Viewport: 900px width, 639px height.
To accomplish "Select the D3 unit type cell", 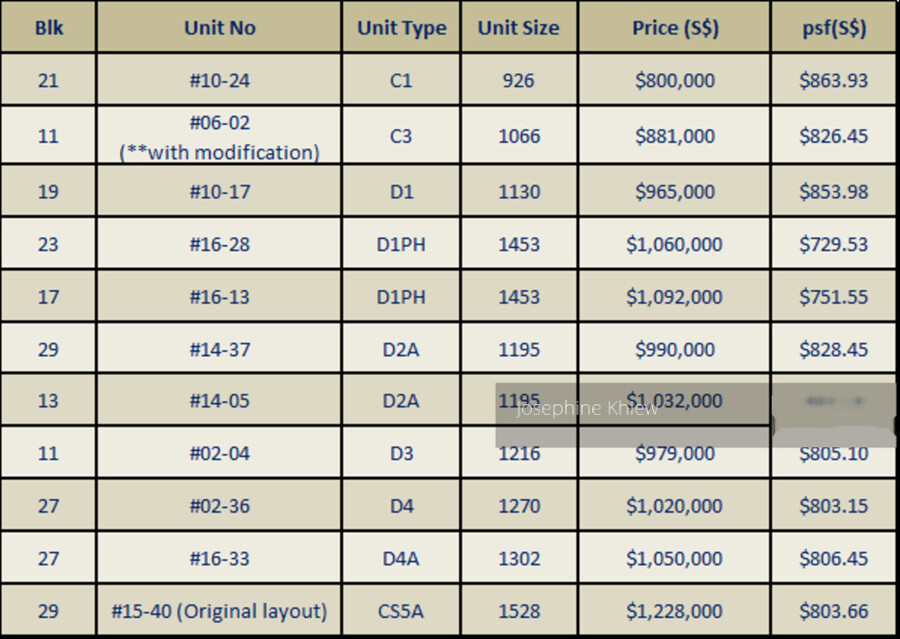I will (x=401, y=453).
